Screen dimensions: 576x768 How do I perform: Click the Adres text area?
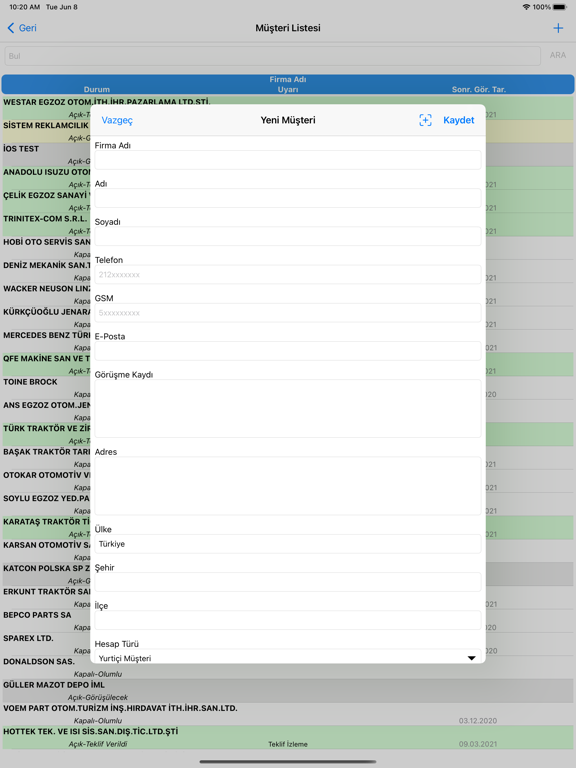tap(288, 486)
